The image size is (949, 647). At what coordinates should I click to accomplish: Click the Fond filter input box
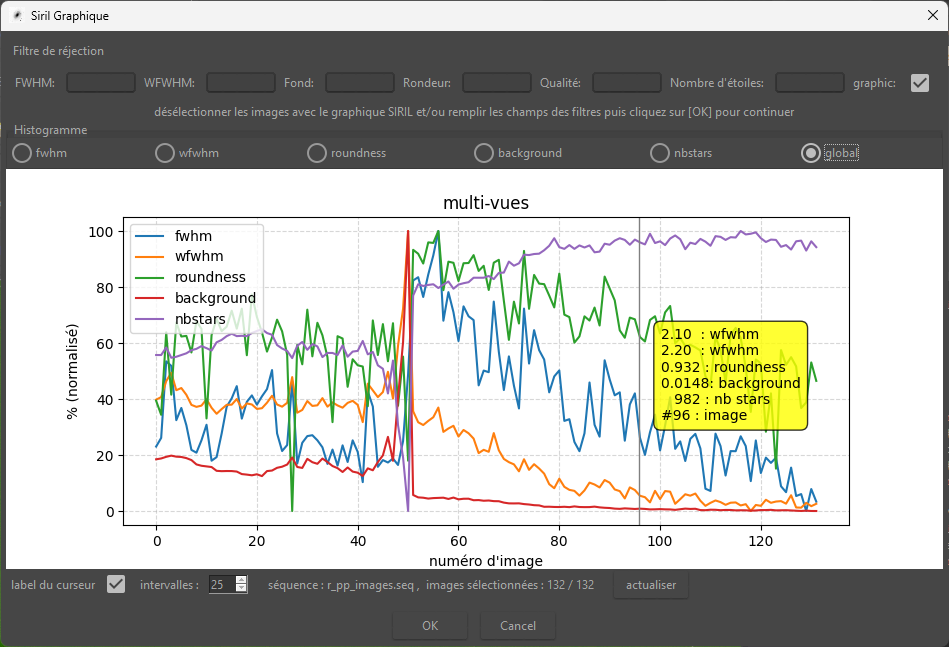[360, 83]
